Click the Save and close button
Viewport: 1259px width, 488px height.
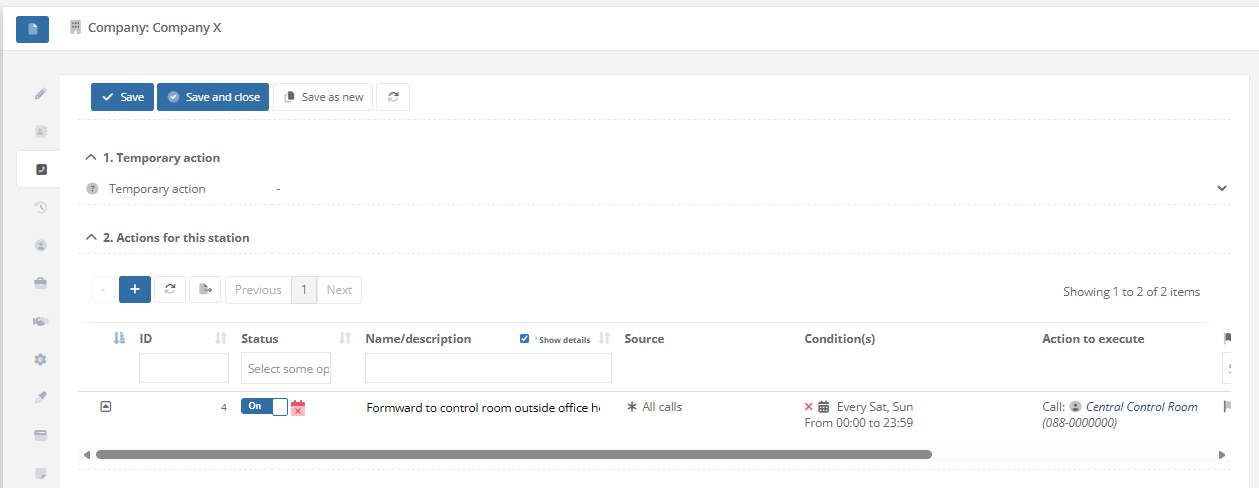pyautogui.click(x=213, y=97)
